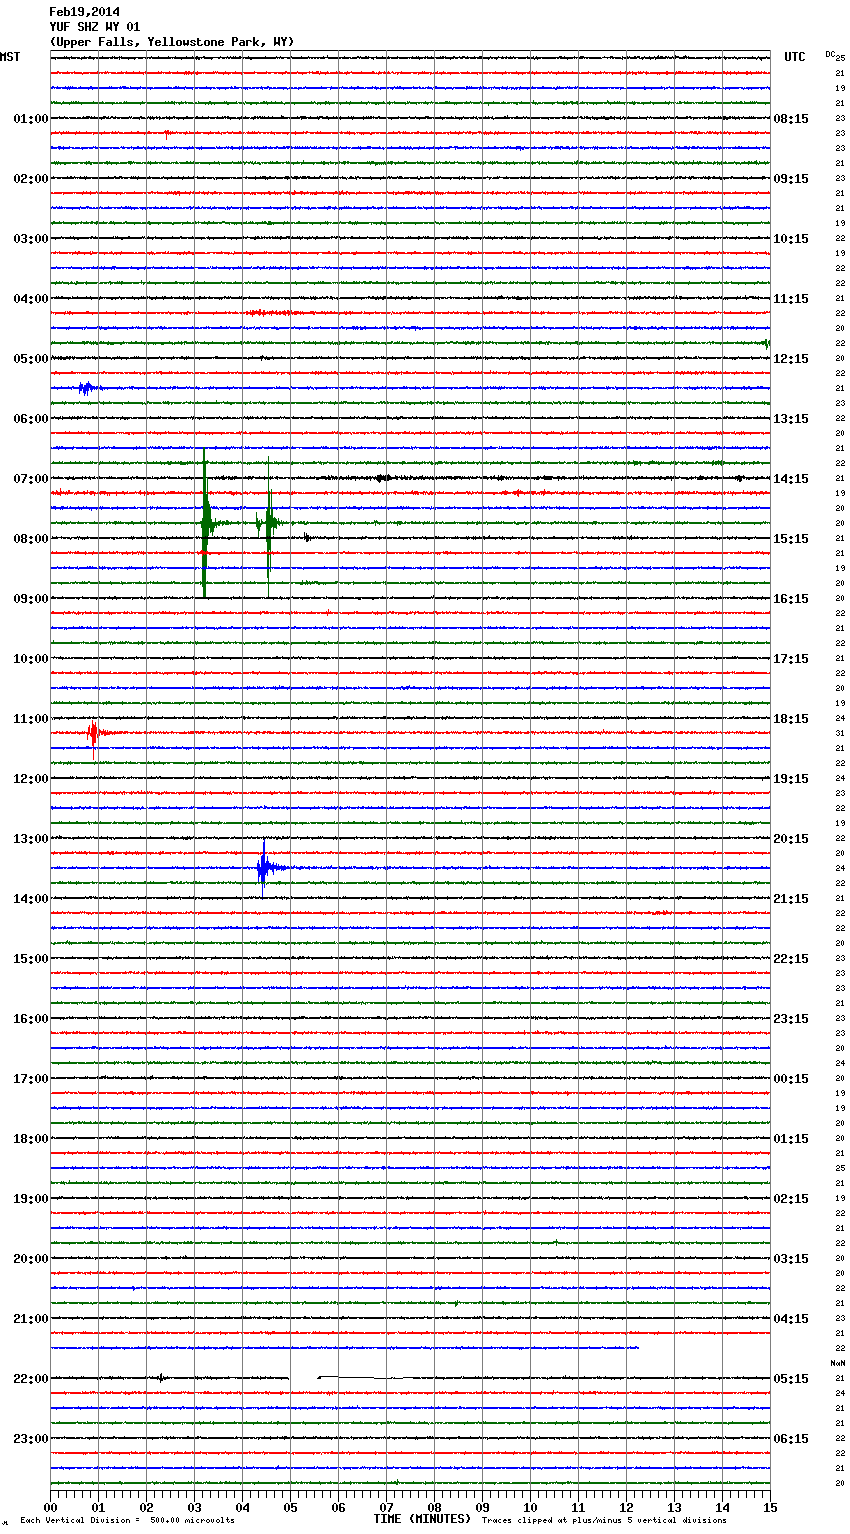Click the largest green seismic burst near minute 3
Viewport: 850px width, 1534px height.
(205, 523)
